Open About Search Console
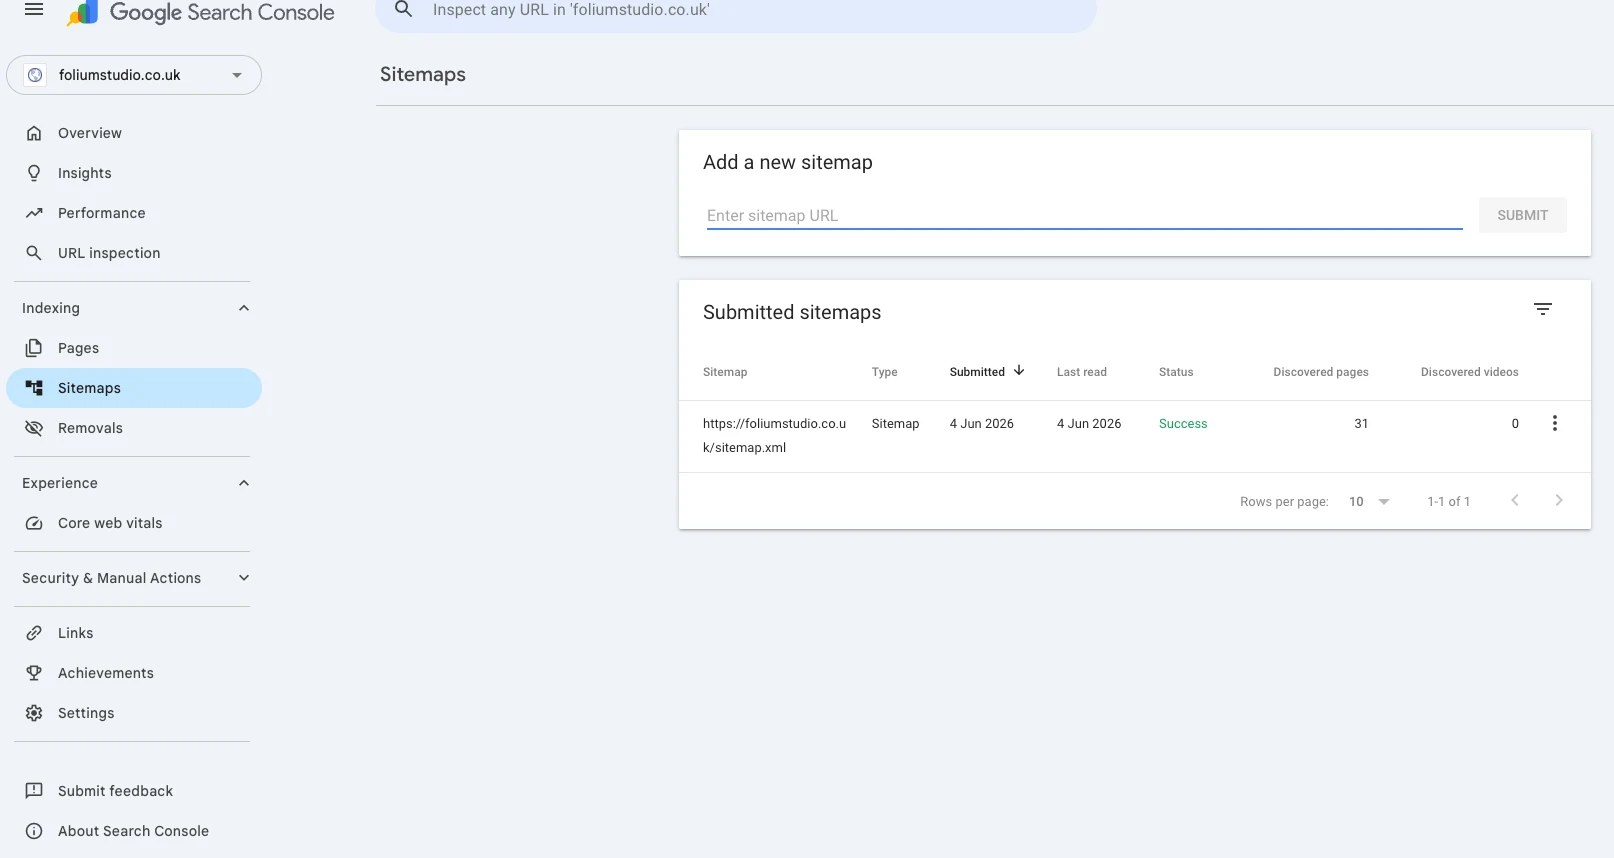 pyautogui.click(x=134, y=831)
